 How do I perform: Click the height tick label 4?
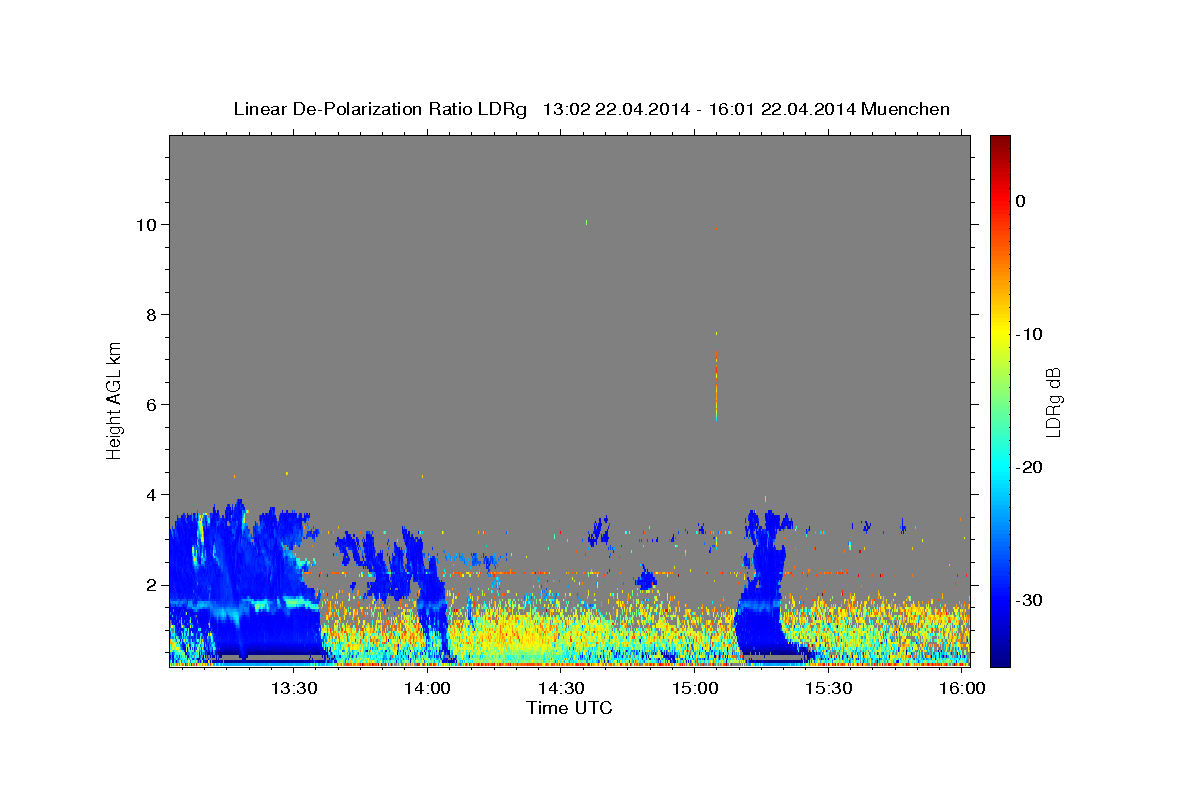(x=152, y=495)
